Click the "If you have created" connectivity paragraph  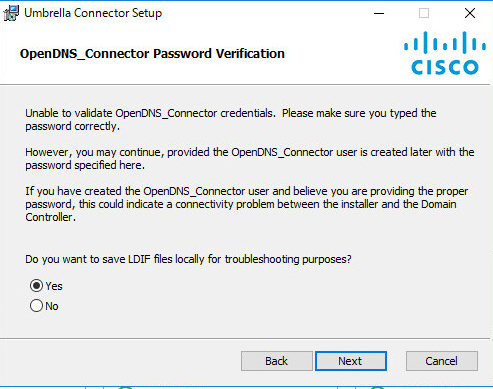[x=247, y=204]
